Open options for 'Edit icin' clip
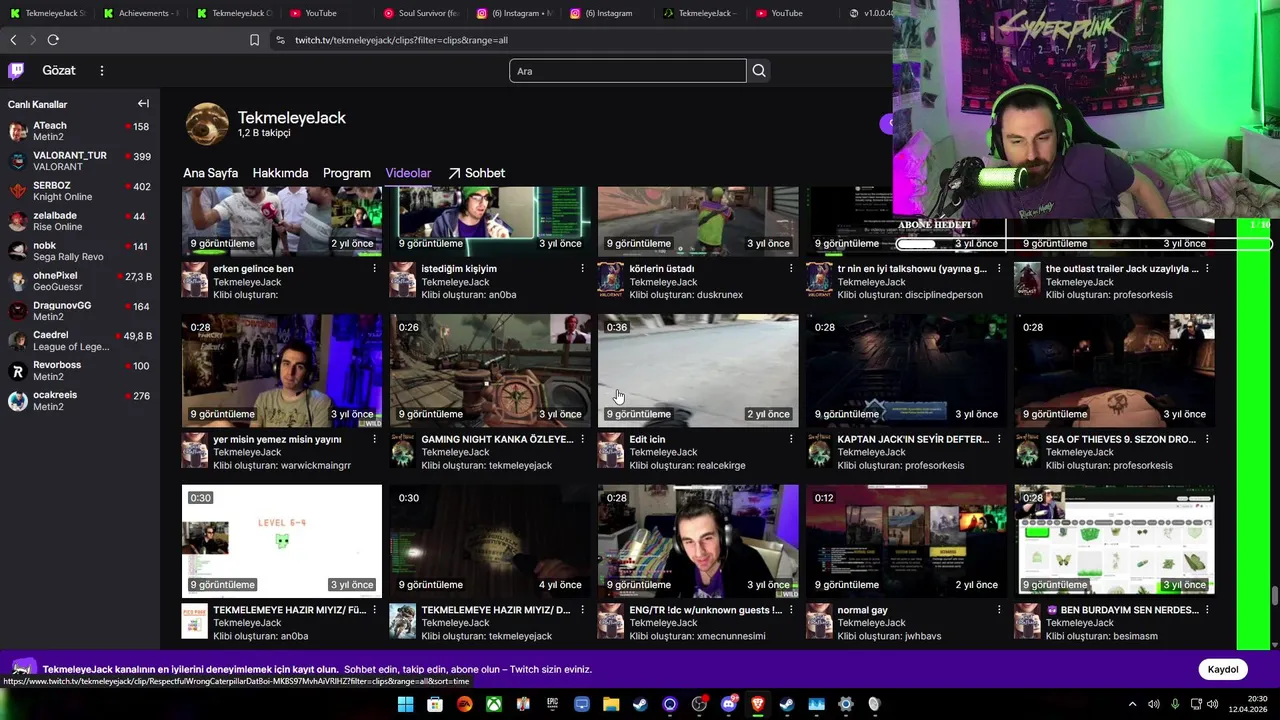 791,439
